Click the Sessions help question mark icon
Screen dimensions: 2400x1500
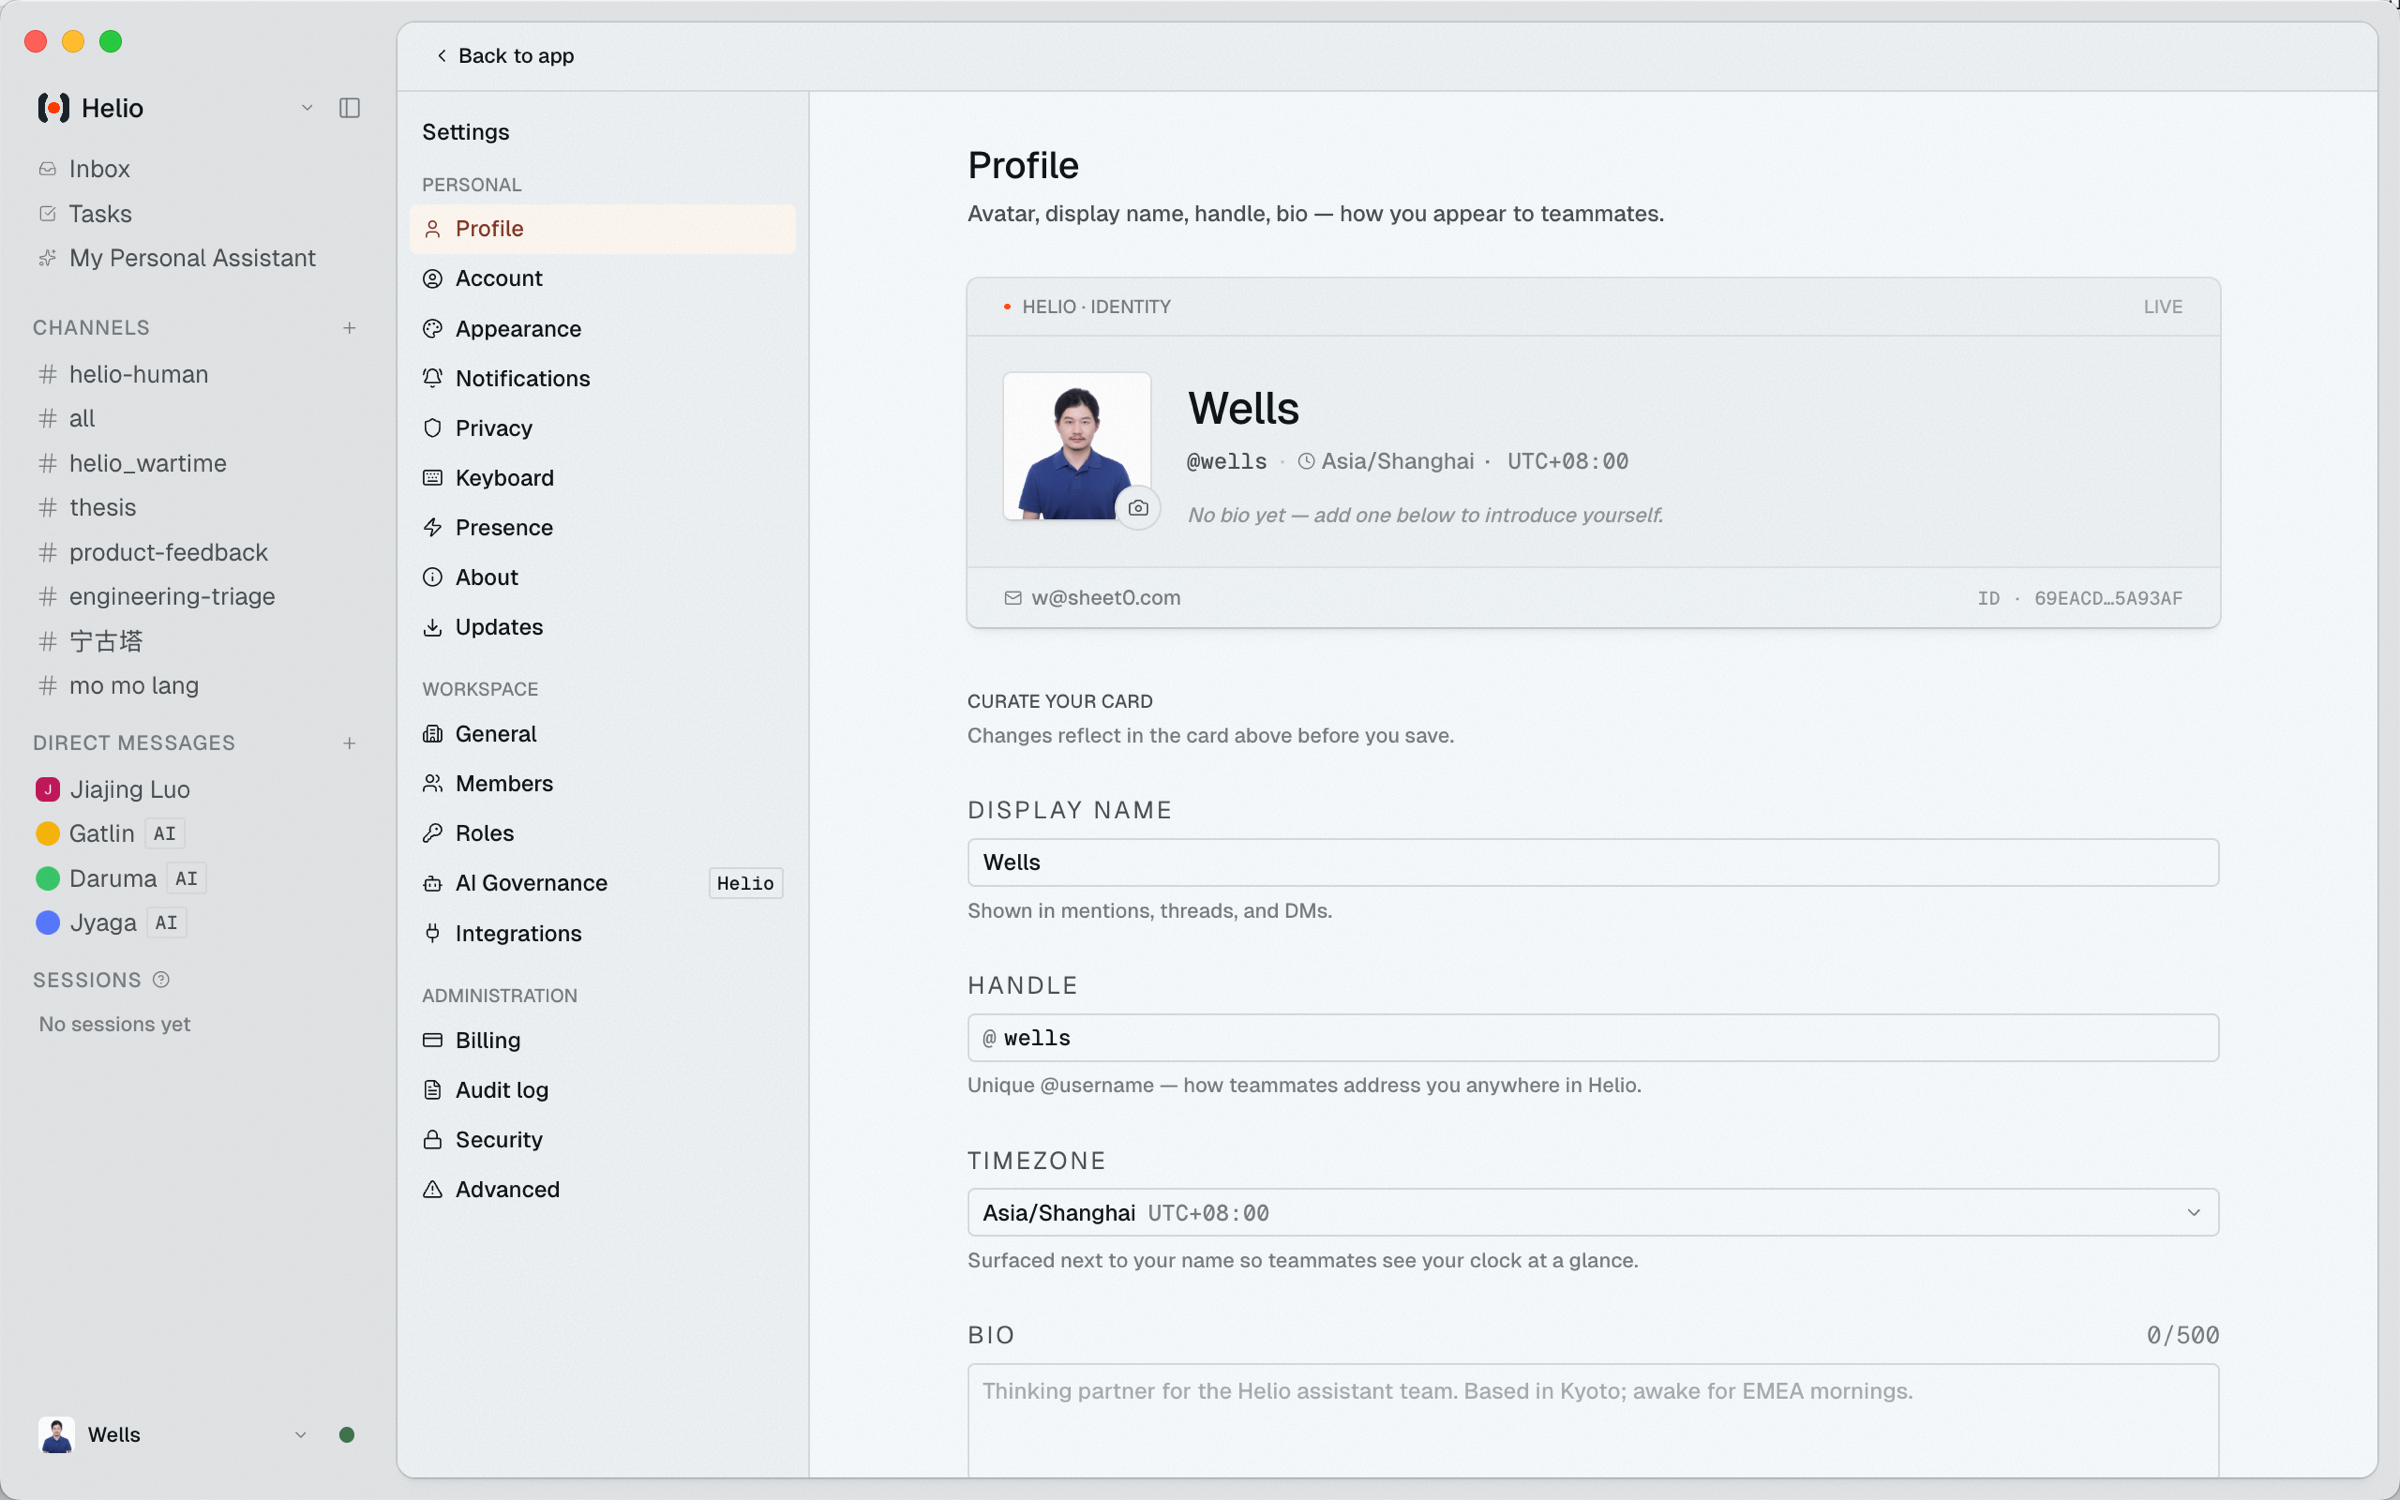click(161, 980)
